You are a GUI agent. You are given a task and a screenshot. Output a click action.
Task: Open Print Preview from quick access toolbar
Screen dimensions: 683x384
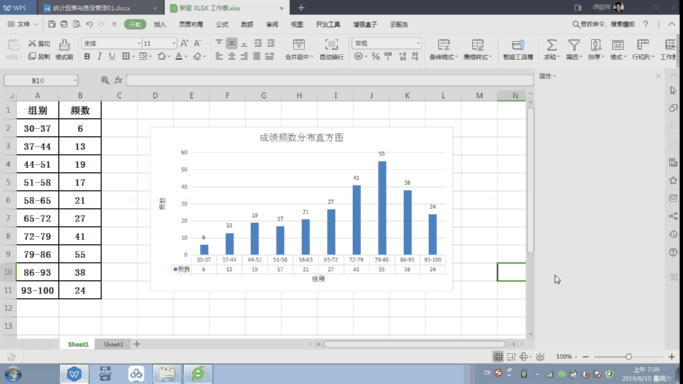(77, 24)
